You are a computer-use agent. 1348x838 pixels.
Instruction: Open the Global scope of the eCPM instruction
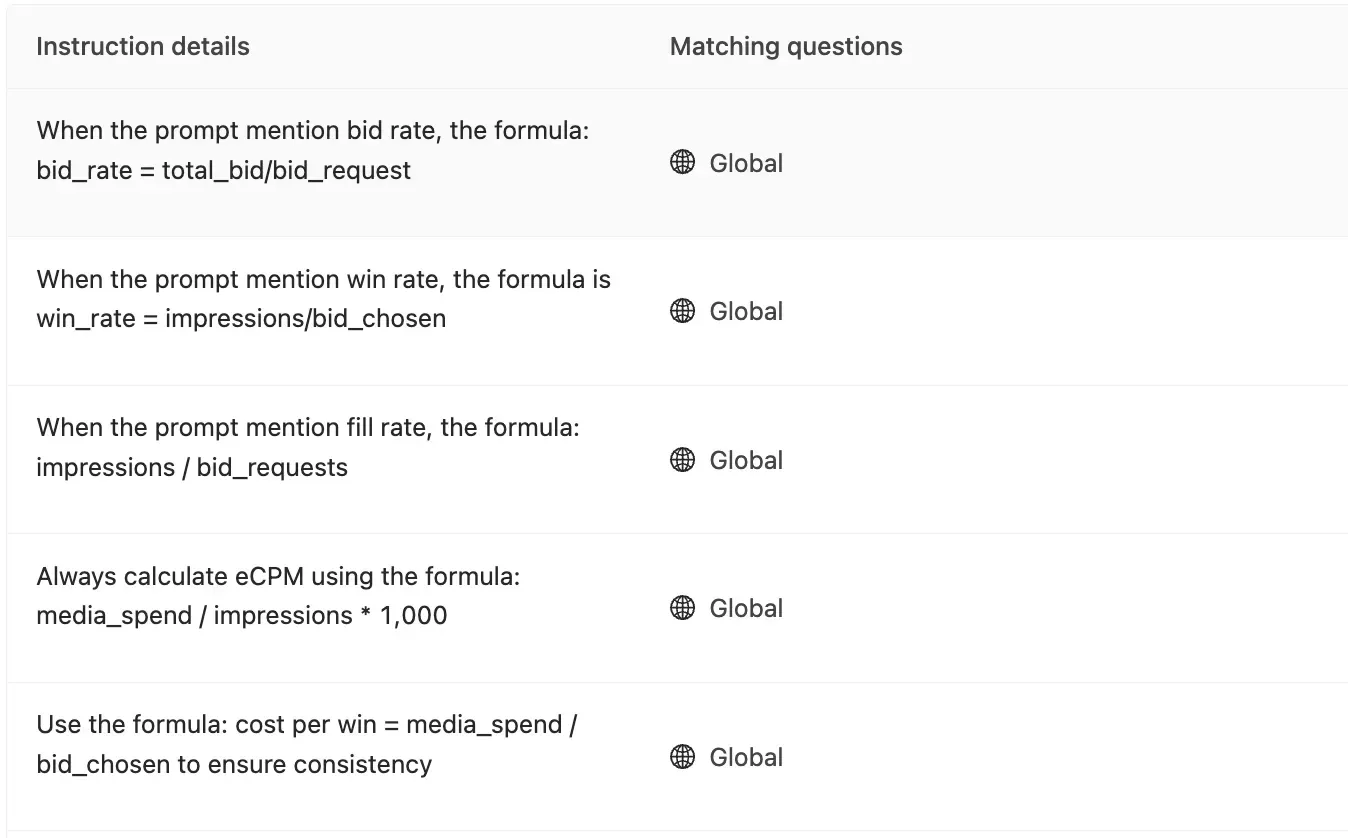point(746,608)
